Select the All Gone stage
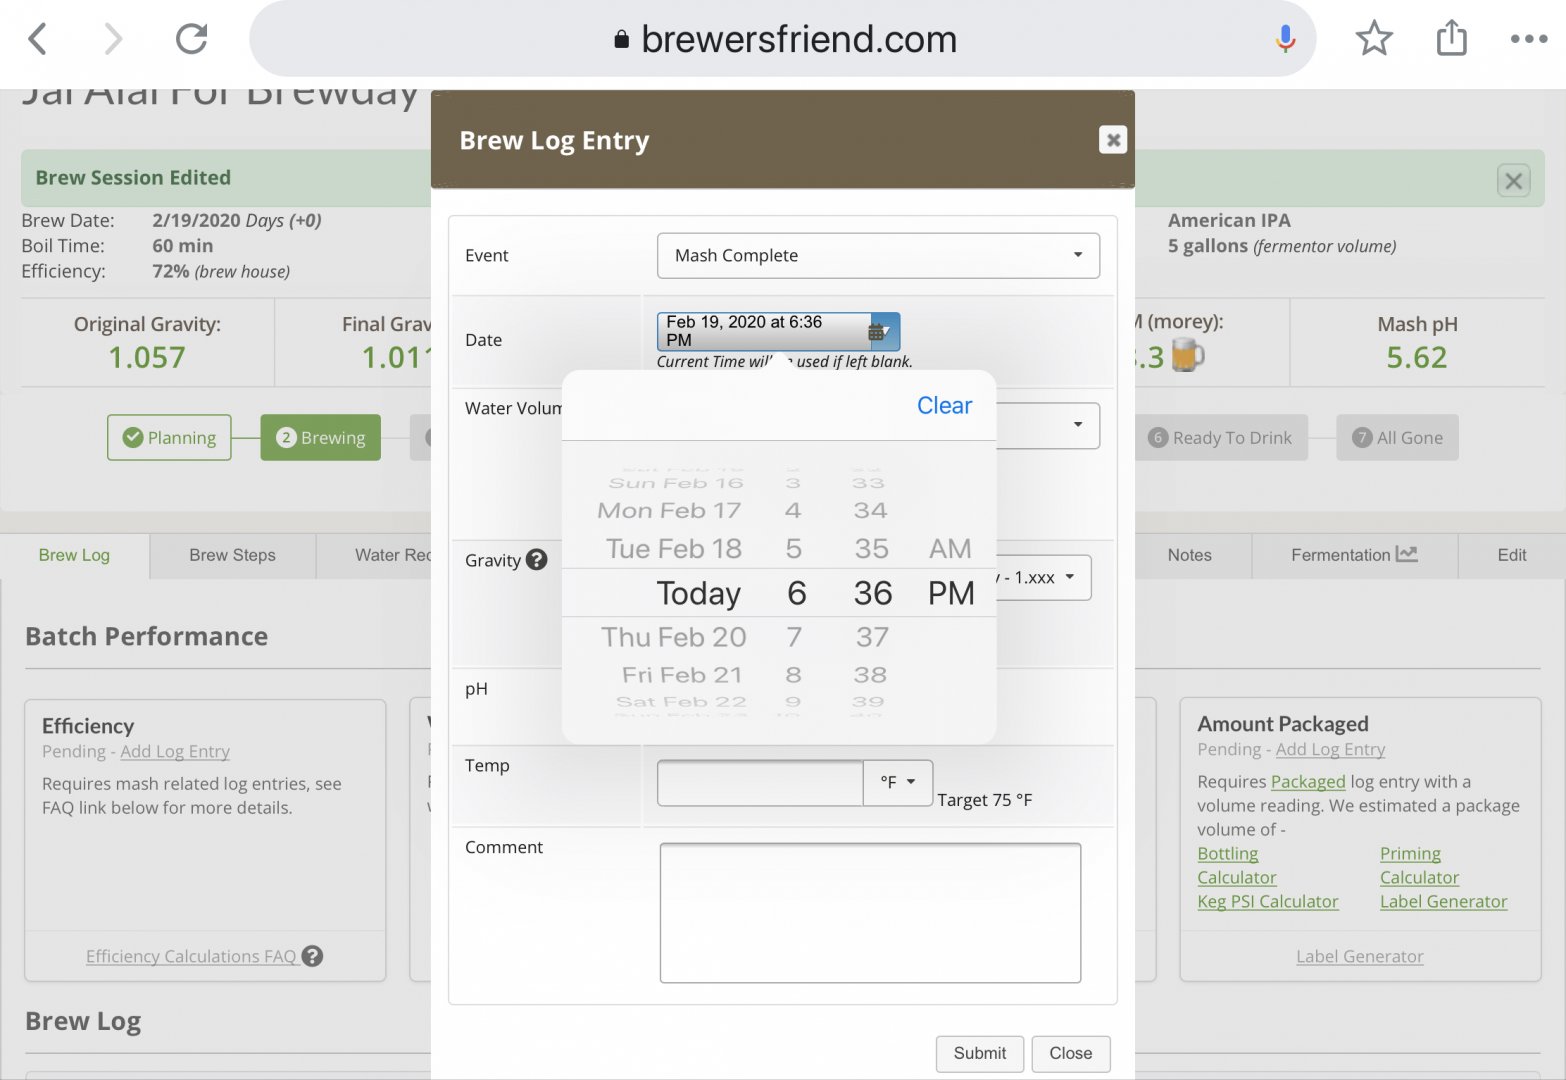This screenshot has width=1566, height=1080. pyautogui.click(x=1397, y=437)
